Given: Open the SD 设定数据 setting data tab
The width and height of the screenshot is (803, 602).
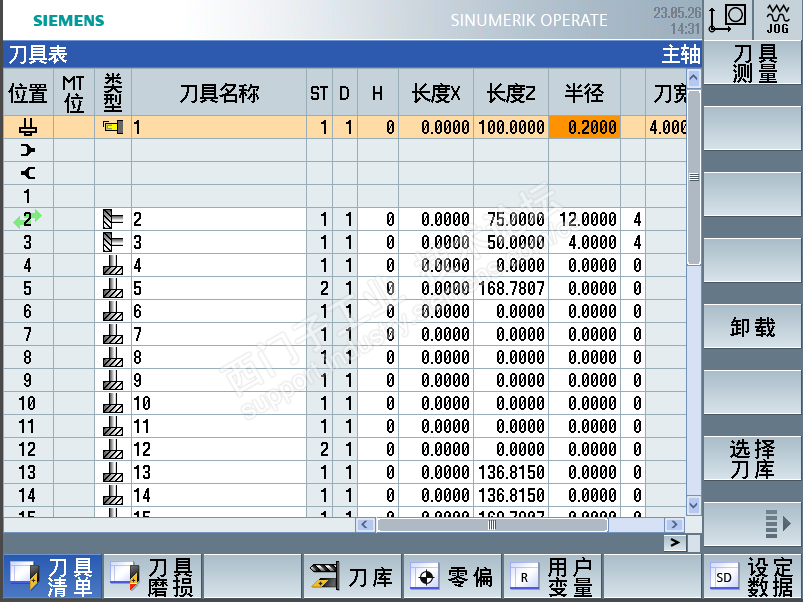Looking at the screenshot, I should tap(753, 576).
